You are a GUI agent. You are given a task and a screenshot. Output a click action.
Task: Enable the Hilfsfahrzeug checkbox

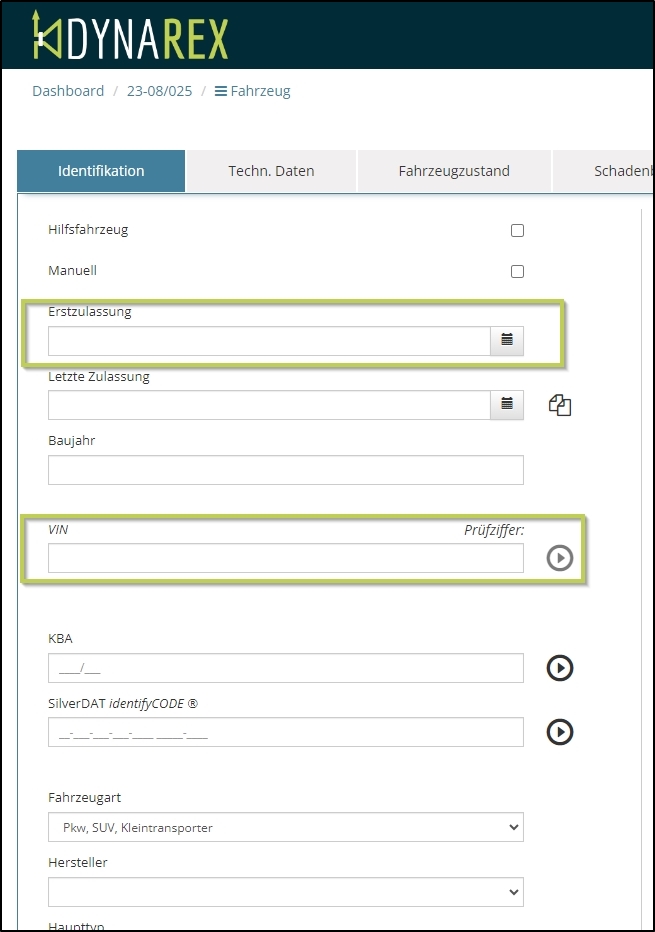pos(517,231)
